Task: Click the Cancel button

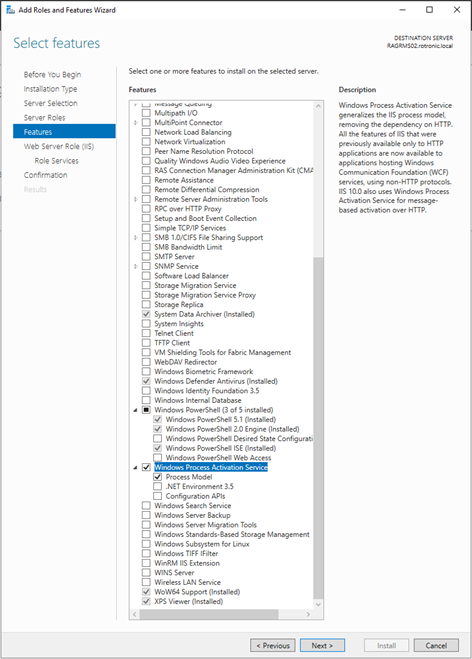Action: pos(436,646)
